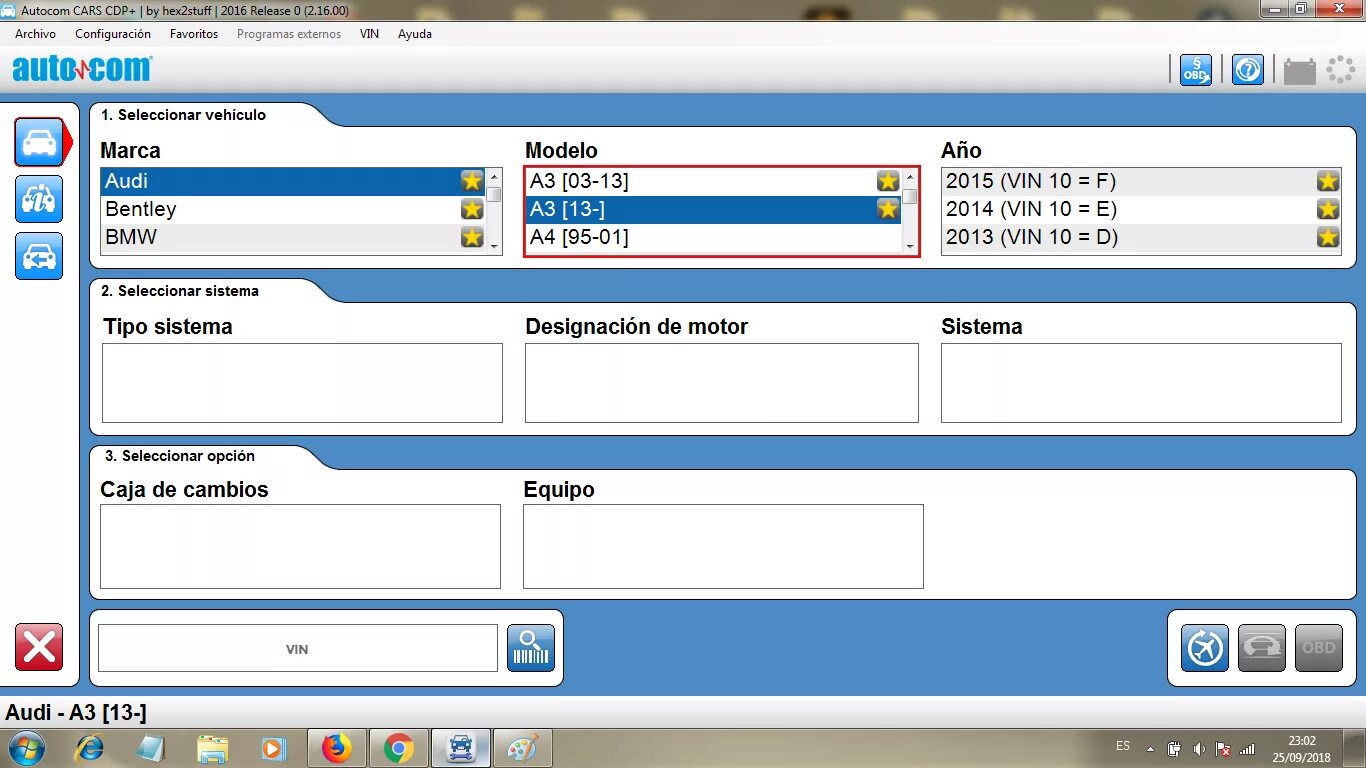Click the Modelo list scrollbar thumb
Screen dimensions: 1366x768
click(910, 196)
